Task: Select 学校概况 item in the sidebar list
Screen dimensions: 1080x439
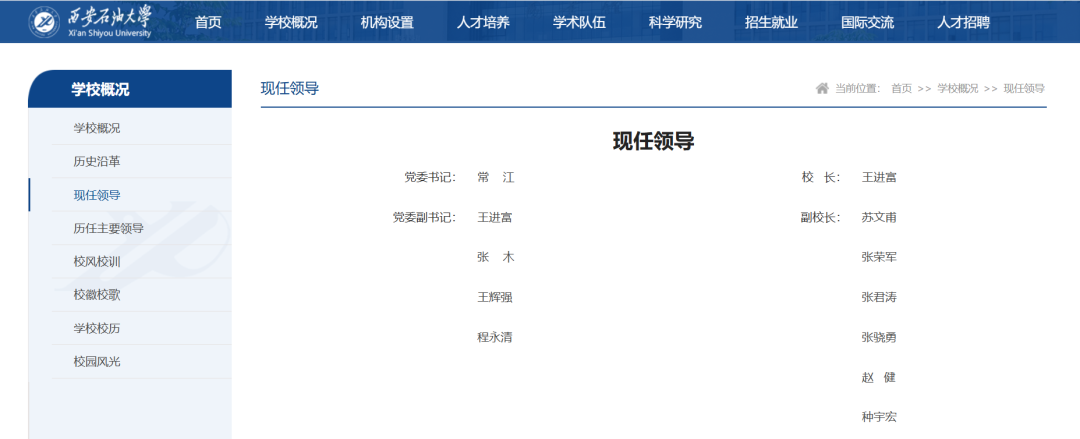Action: (97, 128)
